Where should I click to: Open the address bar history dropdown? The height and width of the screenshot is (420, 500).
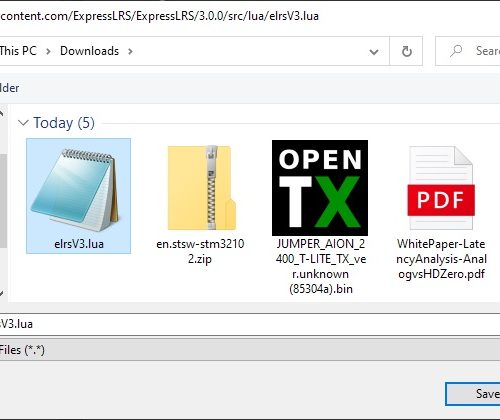pos(374,52)
